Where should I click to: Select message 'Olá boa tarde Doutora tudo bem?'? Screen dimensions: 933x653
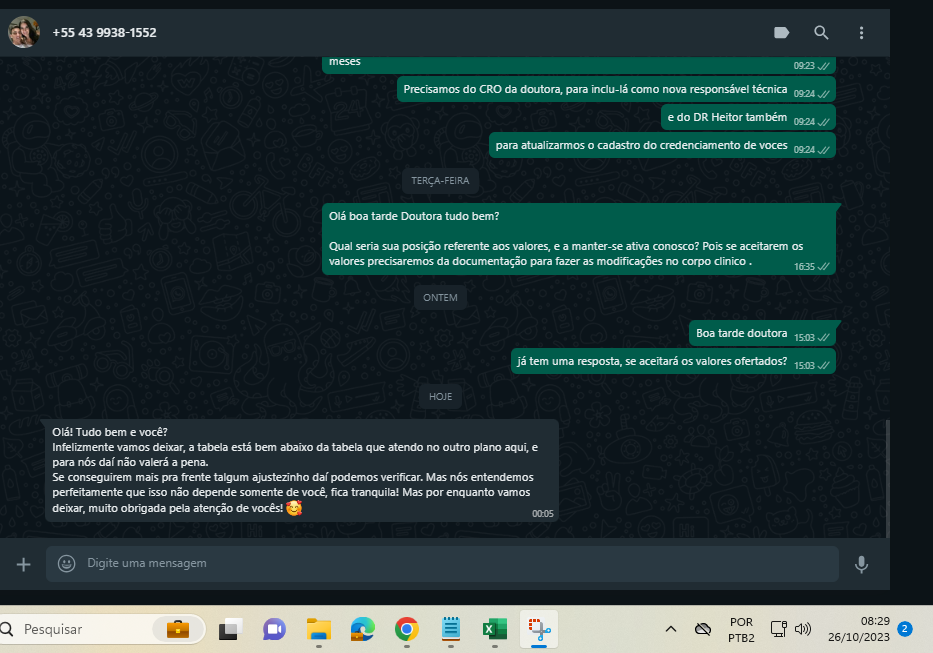coord(578,239)
